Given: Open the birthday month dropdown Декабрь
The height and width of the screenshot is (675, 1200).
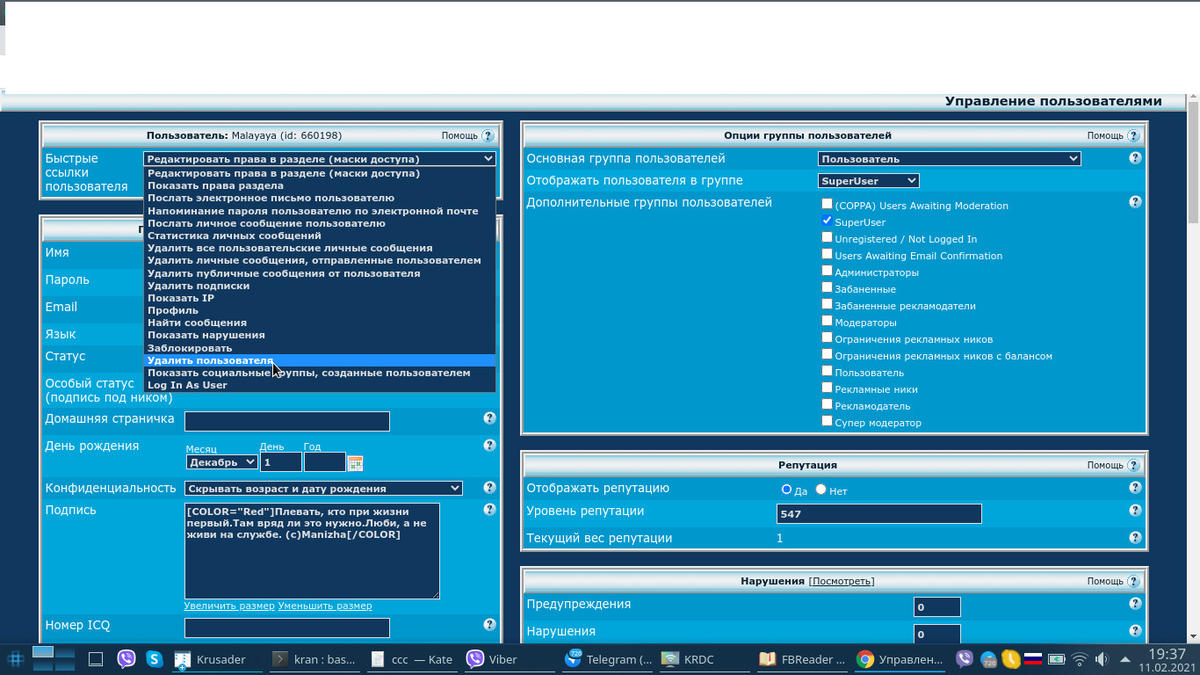Looking at the screenshot, I should pos(221,462).
